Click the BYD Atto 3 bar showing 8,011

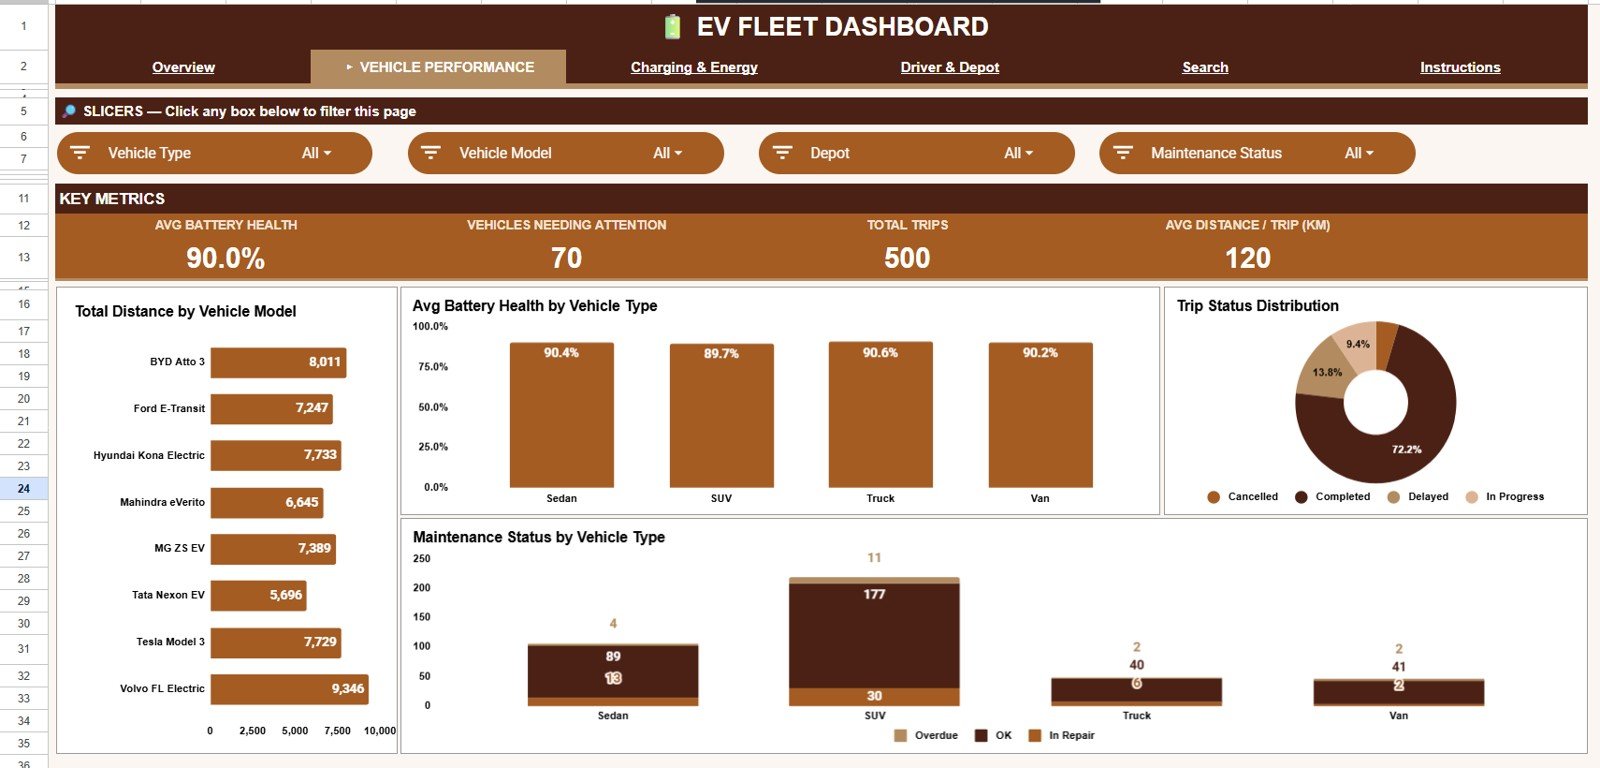pyautogui.click(x=278, y=362)
